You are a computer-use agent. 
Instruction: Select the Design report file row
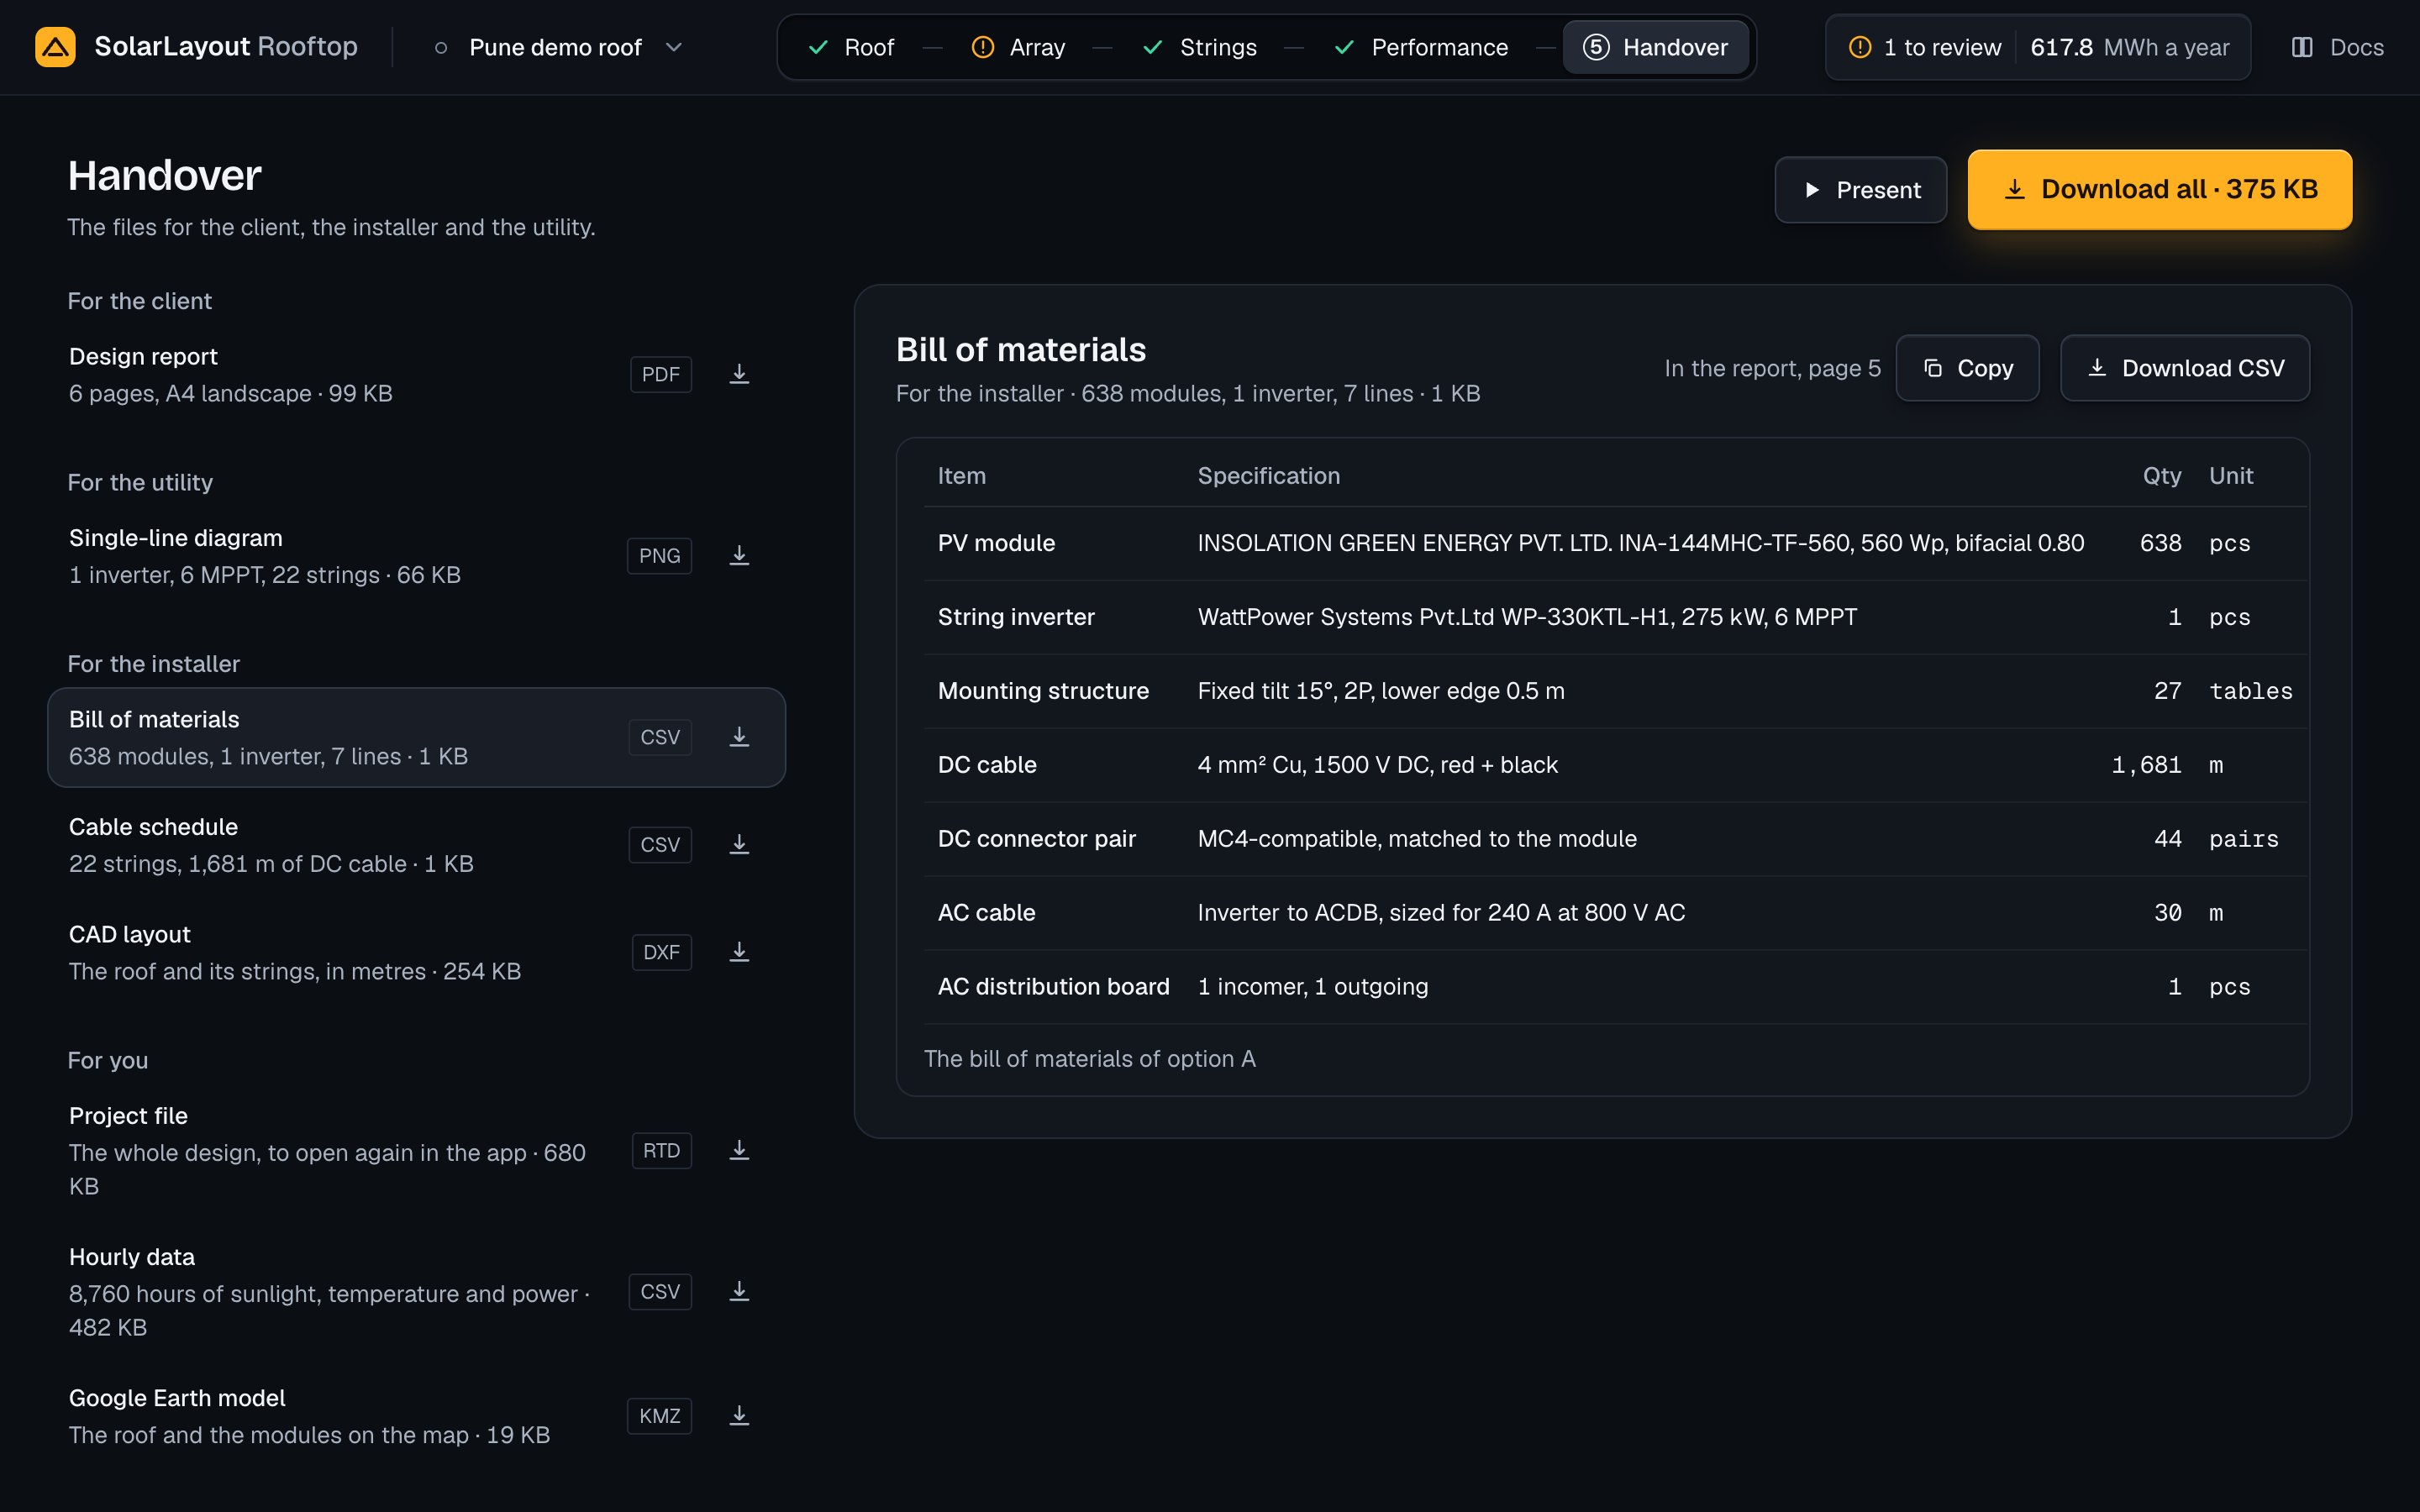coord(416,374)
